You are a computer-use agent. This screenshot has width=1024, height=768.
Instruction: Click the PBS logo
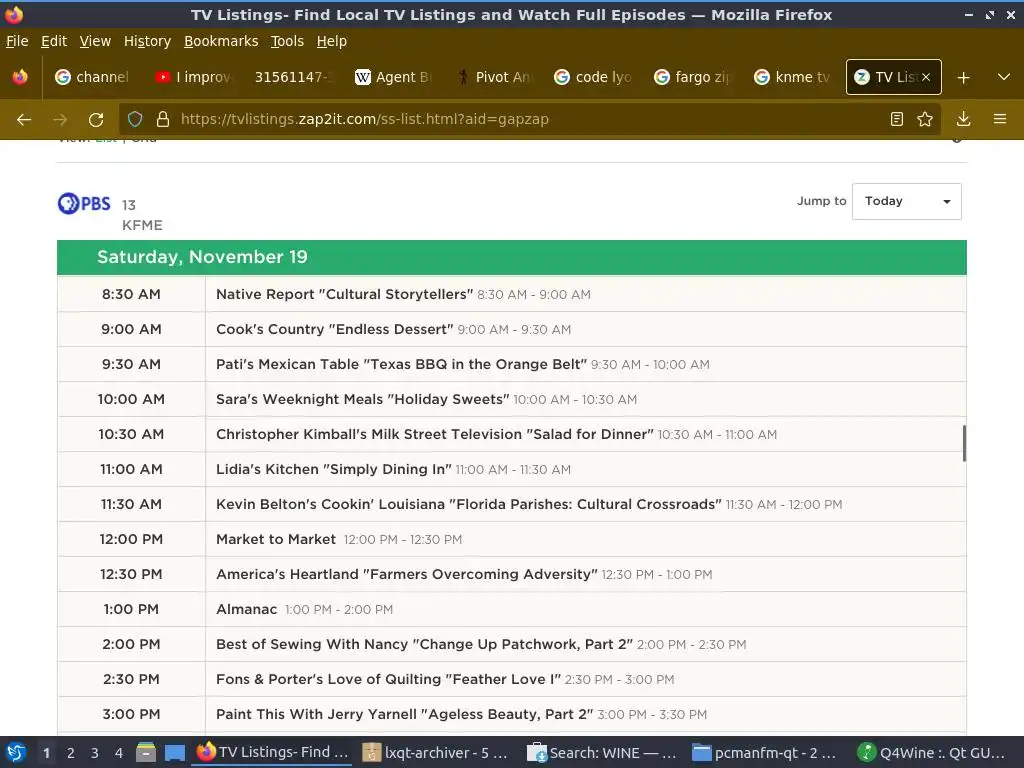pyautogui.click(x=84, y=204)
